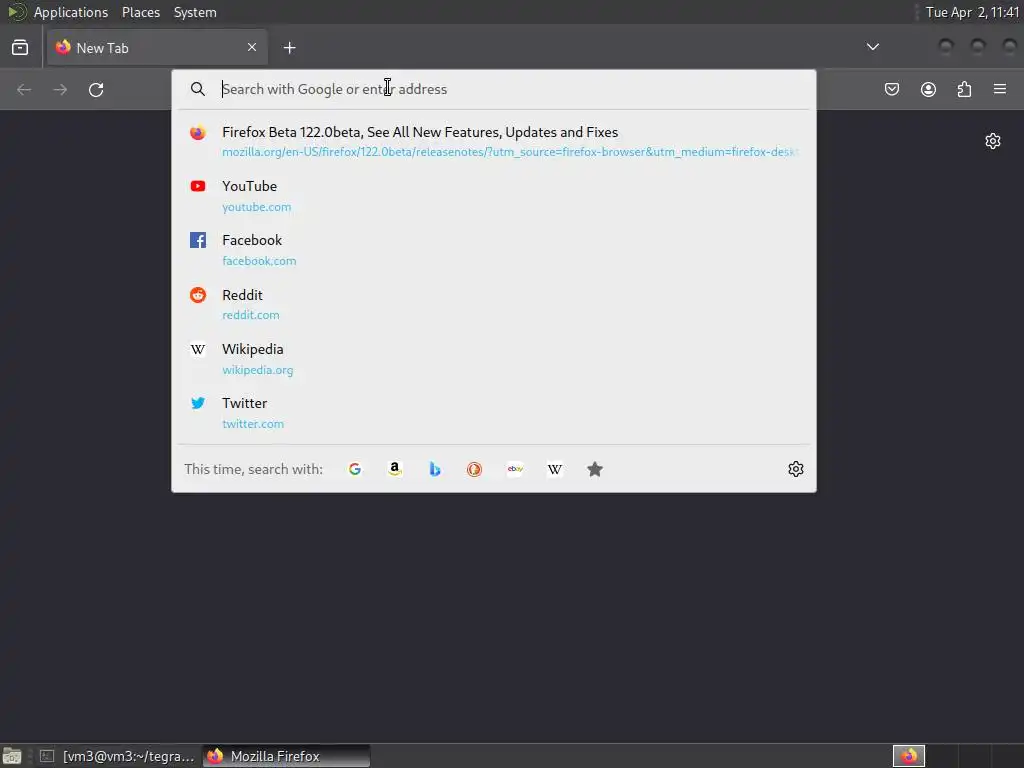This screenshot has width=1024, height=768.
Task: Select the Facebook suggestion
Action: tap(494, 249)
